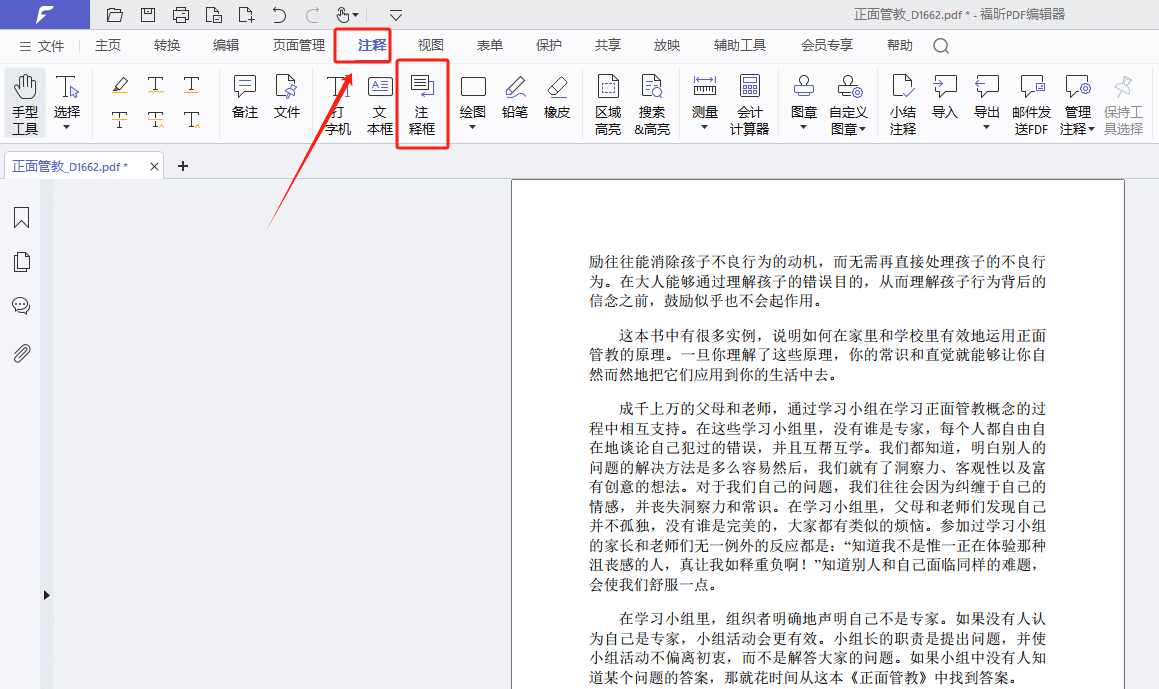Toggle the 手型工具 hand tool
Viewport: 1159px width, 689px height.
pos(25,103)
